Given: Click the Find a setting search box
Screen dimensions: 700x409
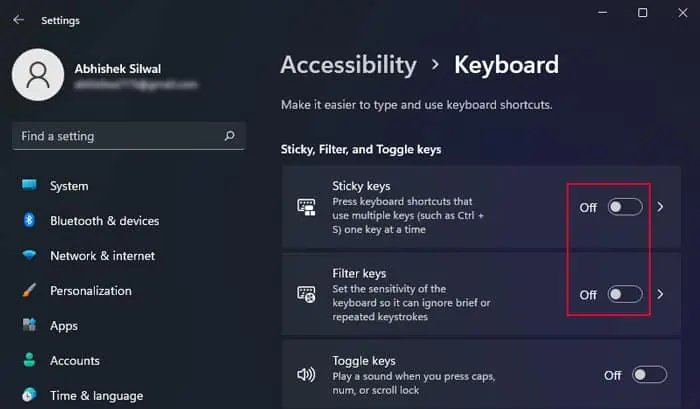Looking at the screenshot, I should (x=115, y=136).
